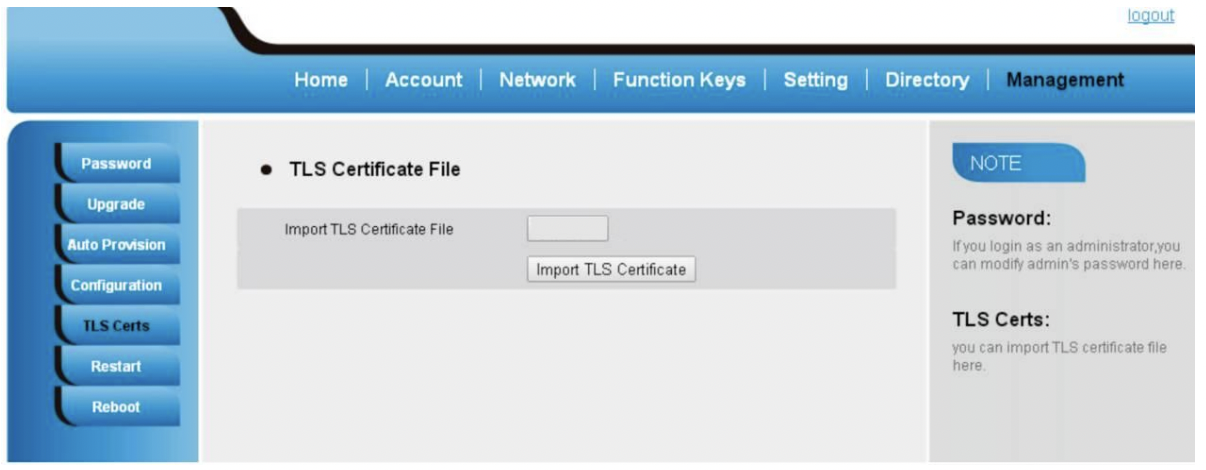Click the logout link
Viewport: 1206px width, 470px height.
[1150, 16]
